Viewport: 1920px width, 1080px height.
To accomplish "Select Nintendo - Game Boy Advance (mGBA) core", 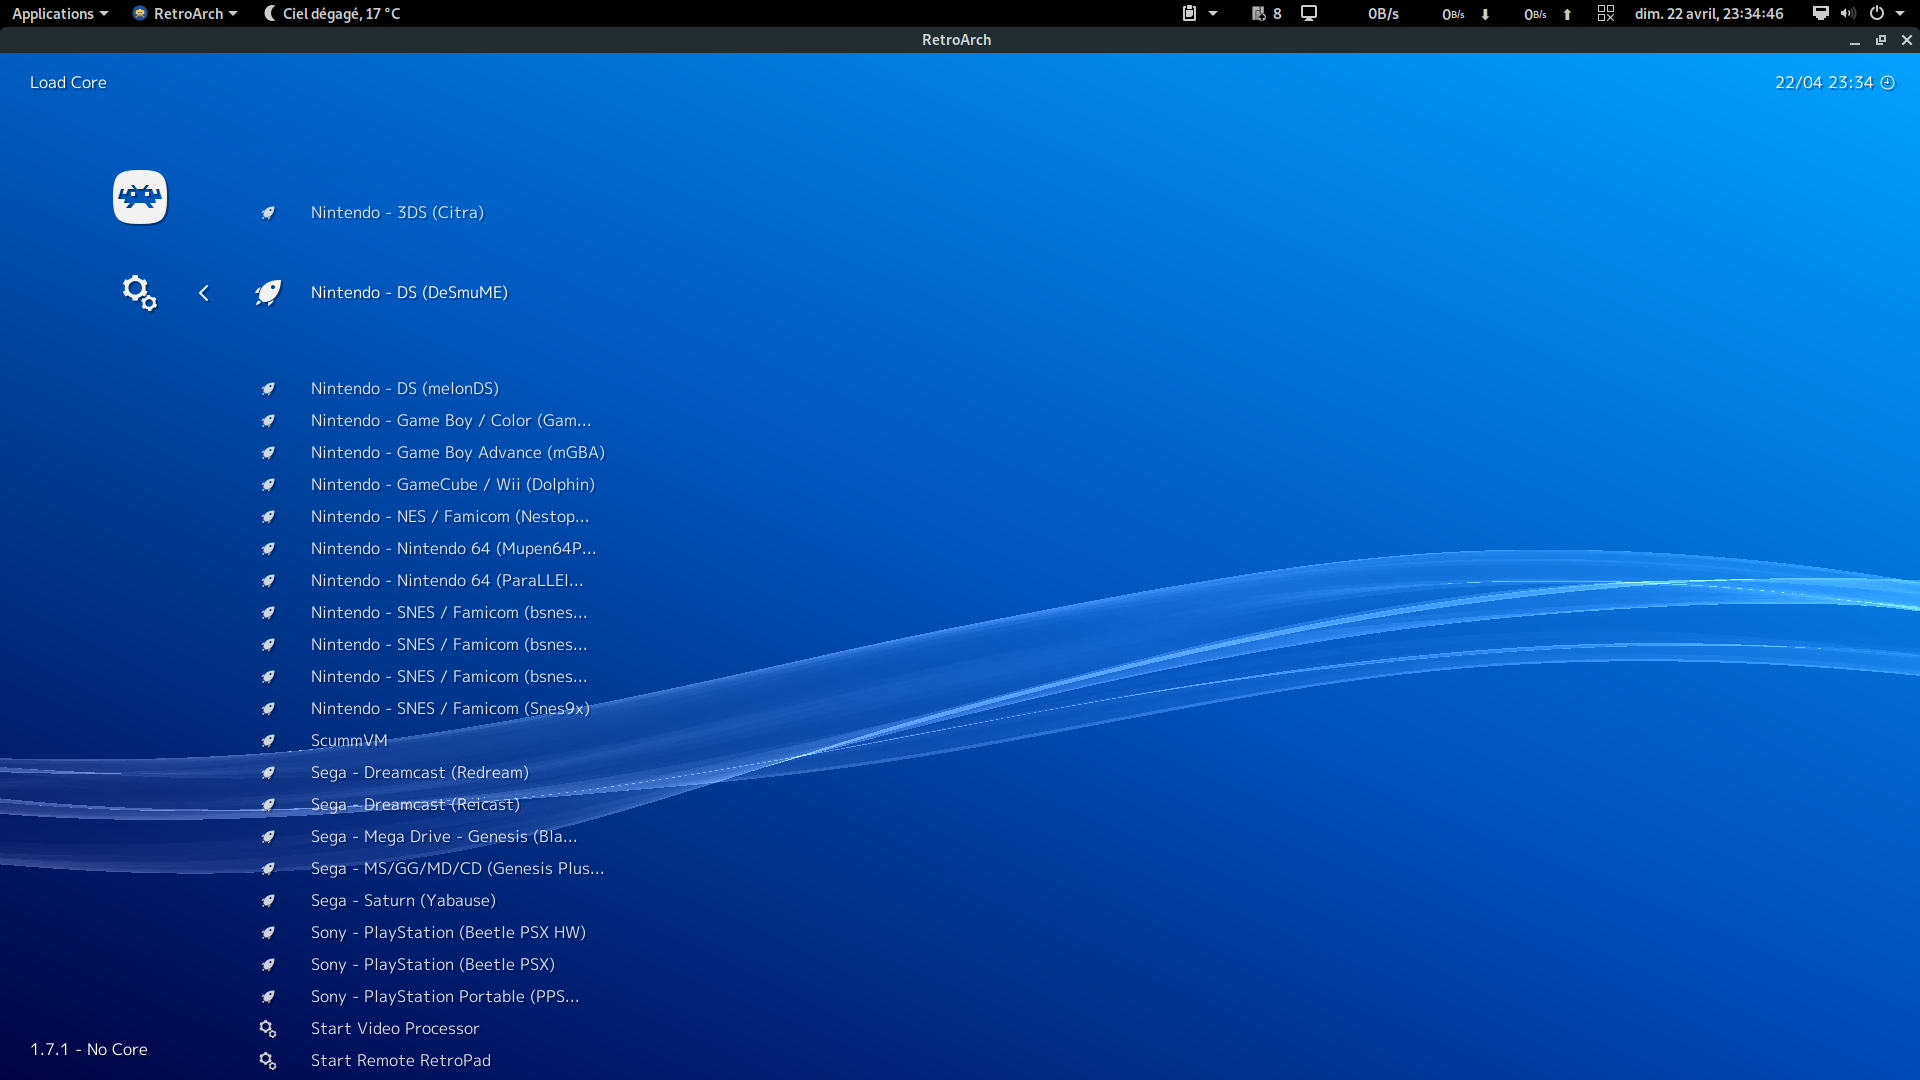I will pos(457,453).
